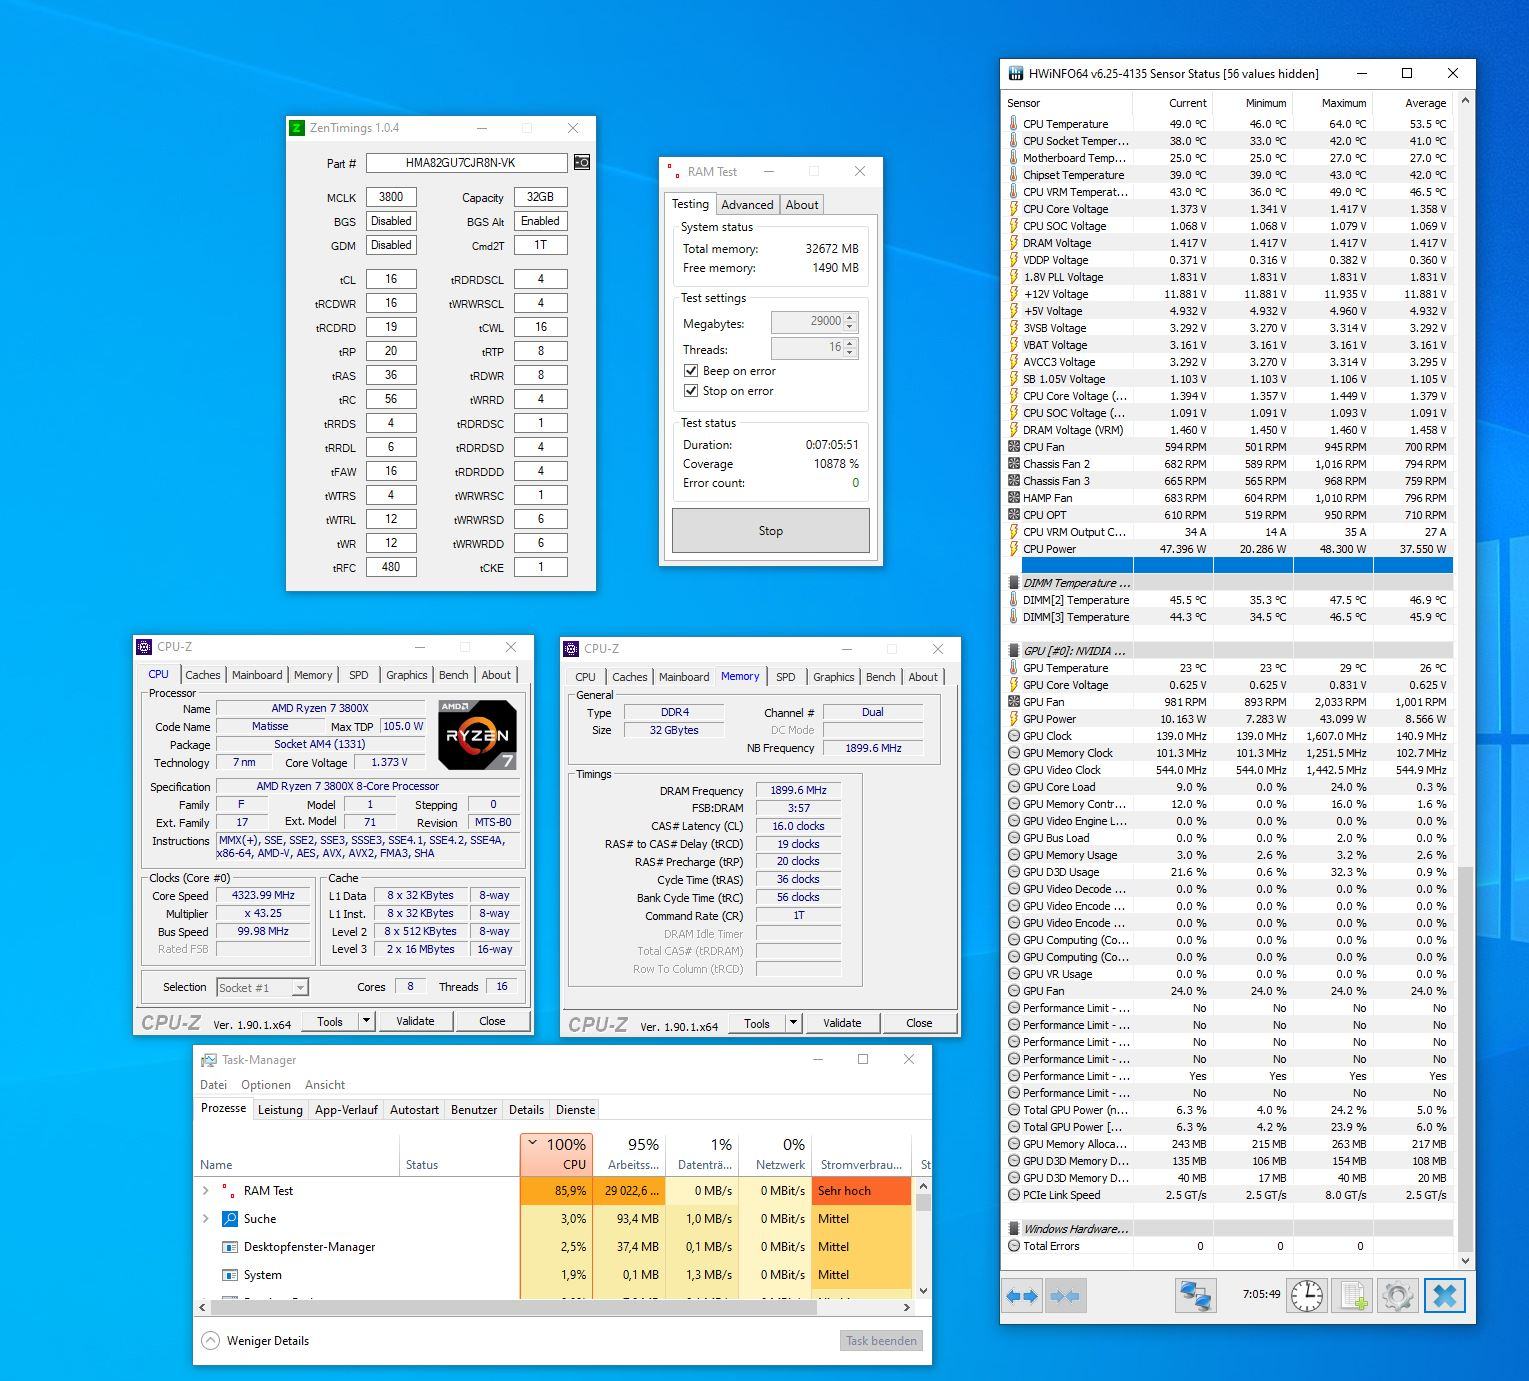Viewport: 1529px width, 1381px height.
Task: Click the CPU column sort chevron
Action: [x=533, y=1142]
